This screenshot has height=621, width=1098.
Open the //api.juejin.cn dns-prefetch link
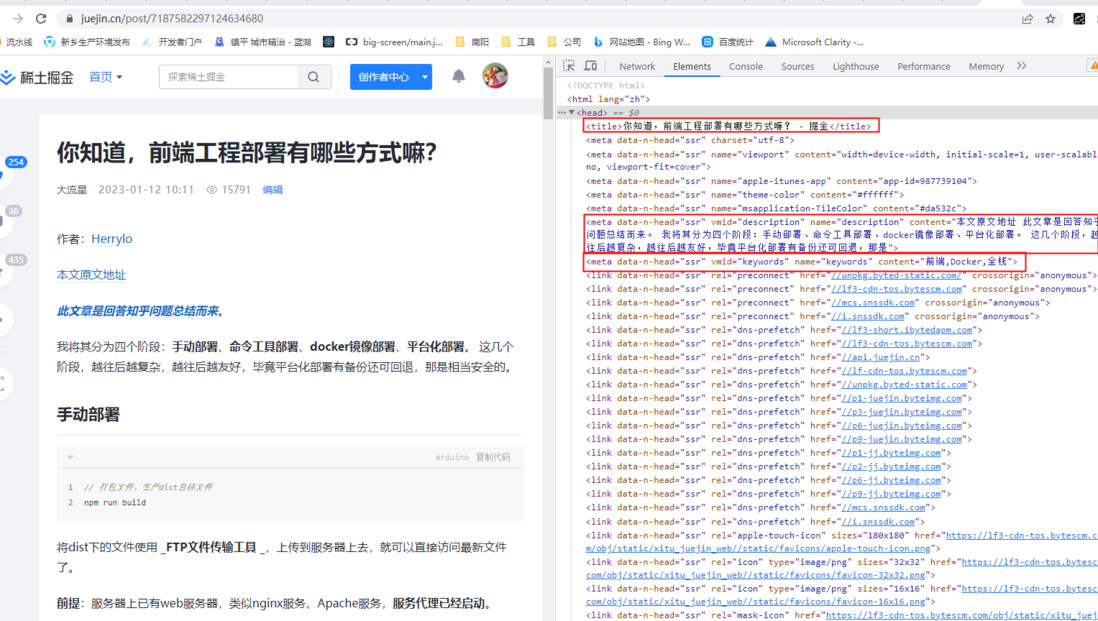[x=883, y=357]
